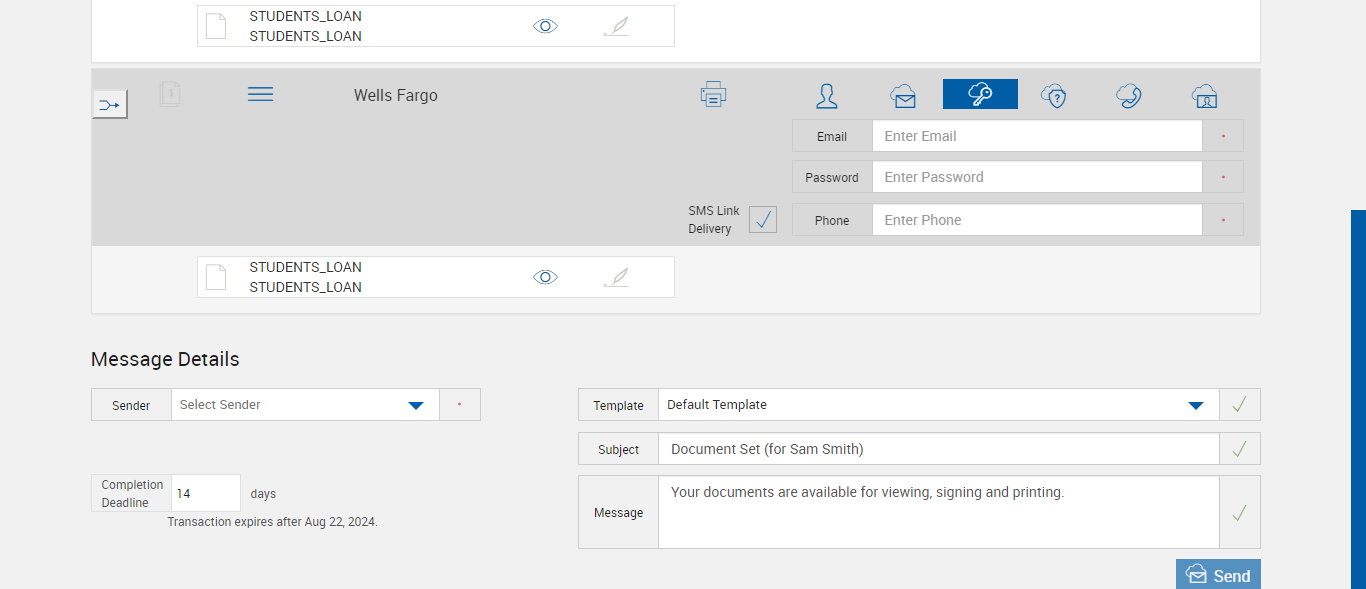Click the merge arrow button beside Wells Fargo

click(x=110, y=104)
